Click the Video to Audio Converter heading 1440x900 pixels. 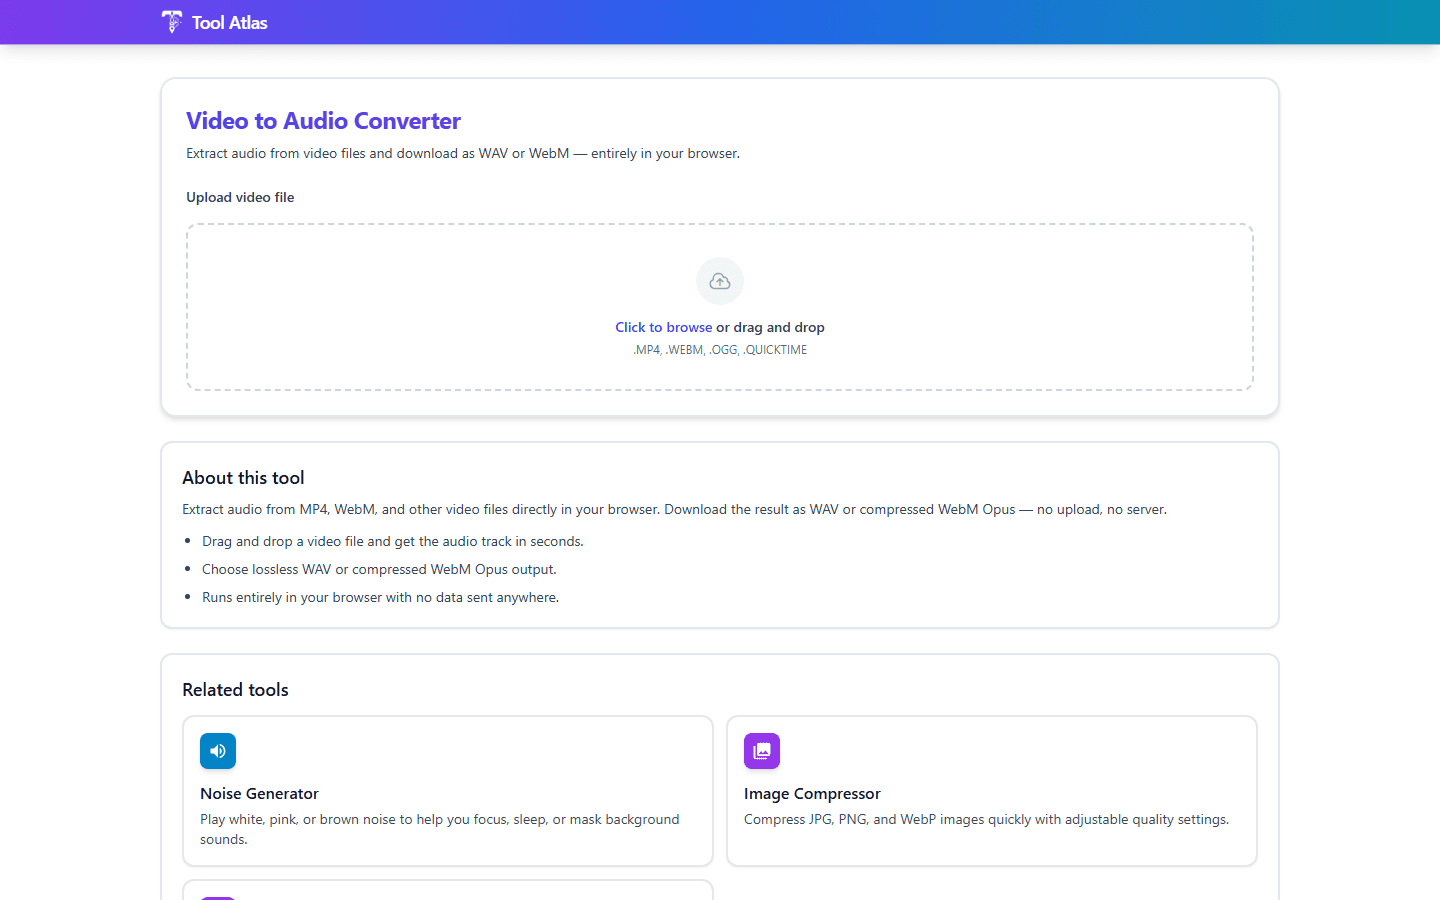[323, 121]
